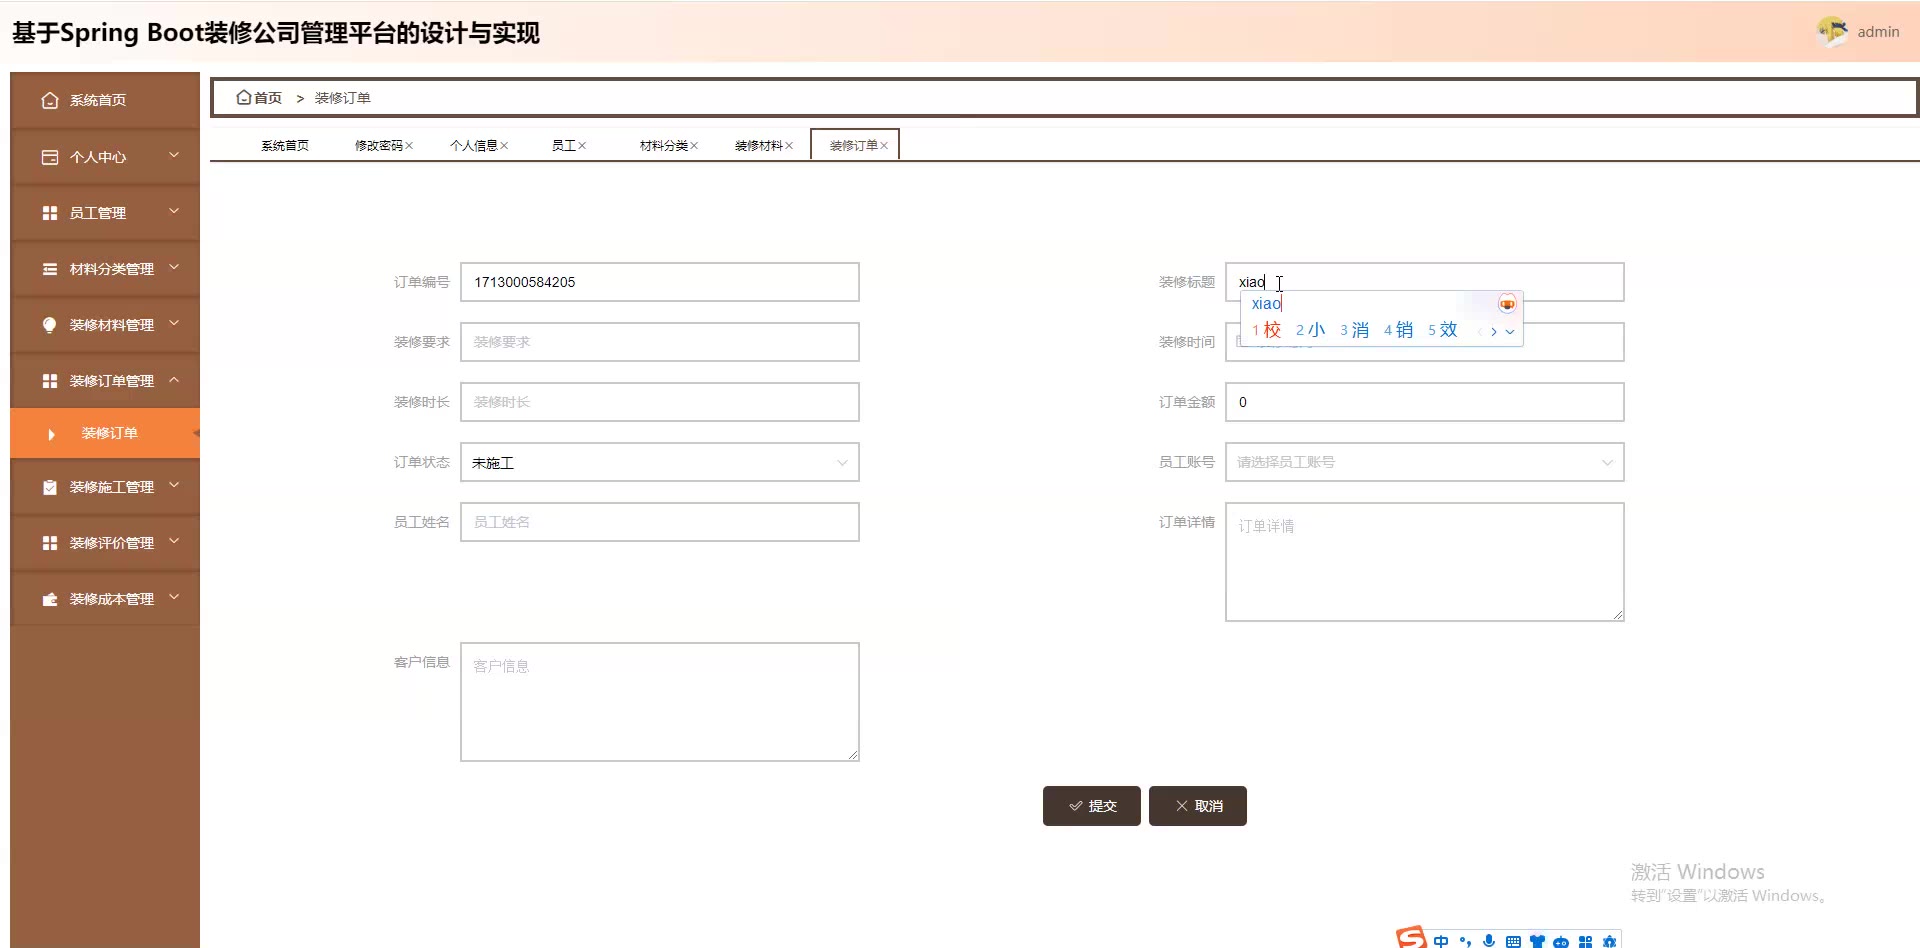
Task: Click the emoji icon in IME candidate box
Action: (1507, 304)
